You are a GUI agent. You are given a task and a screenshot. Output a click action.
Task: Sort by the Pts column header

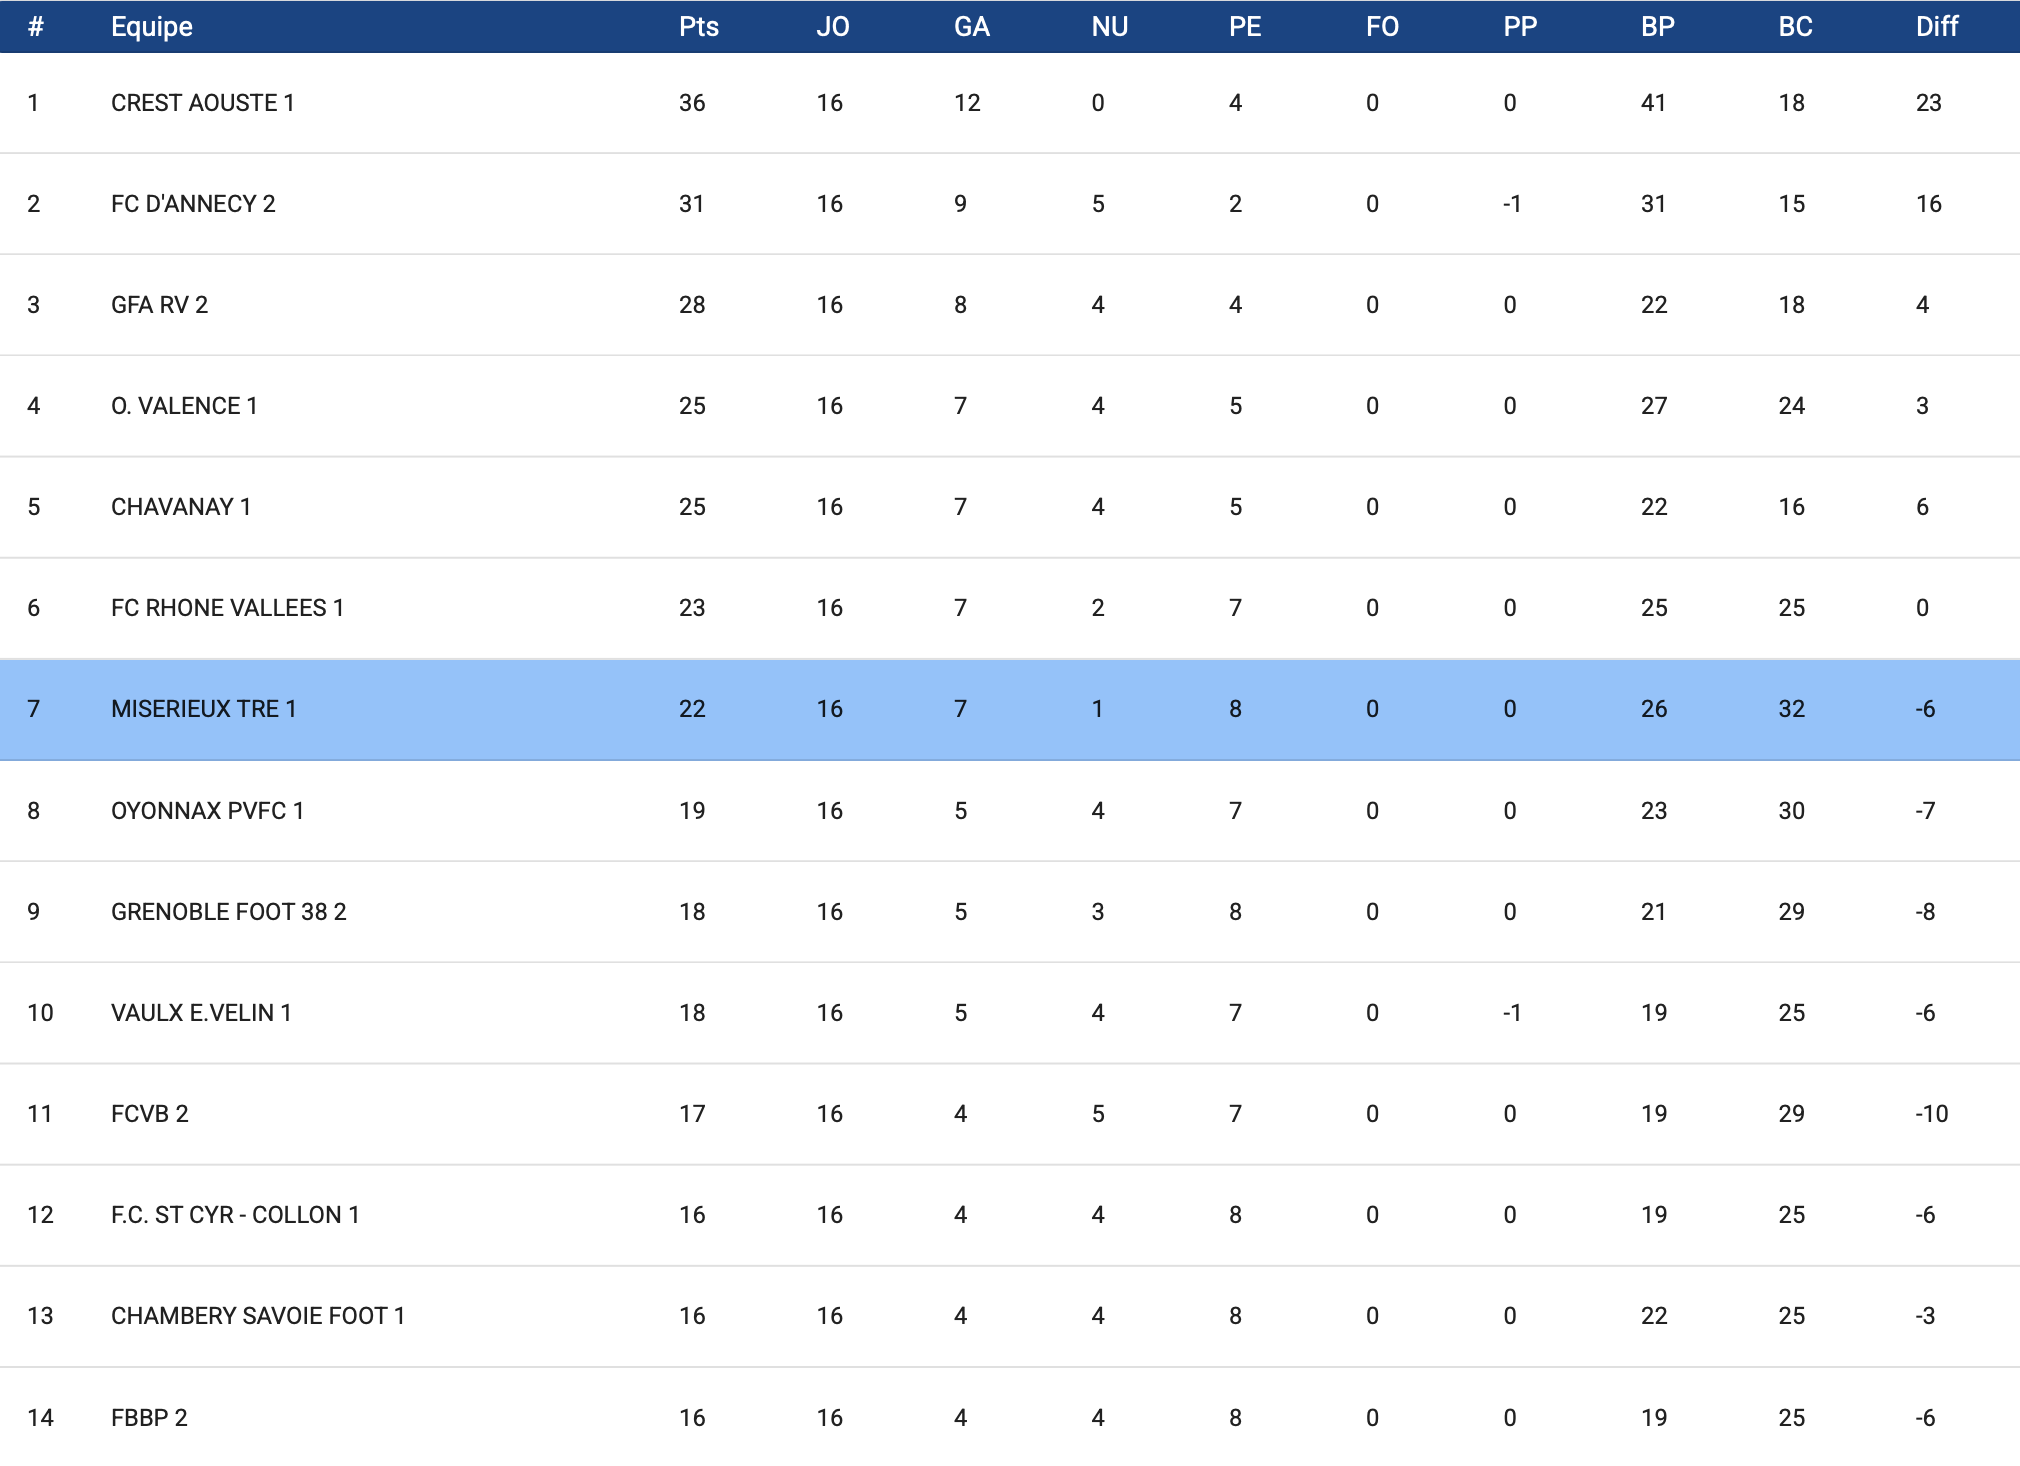coord(698,27)
